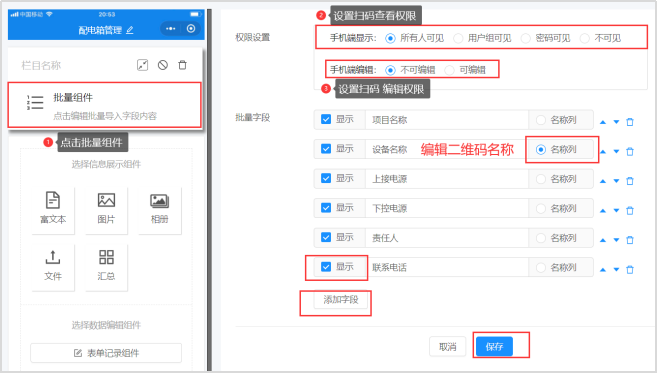Choose 可编辑 for mobile editing
This screenshot has width=657, height=373.
tap(450, 70)
